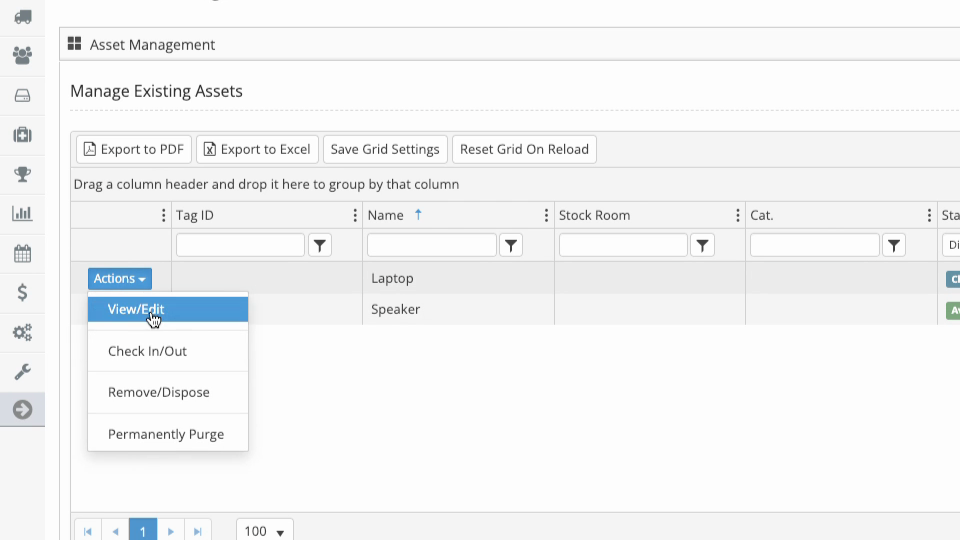
Task: Click Save Grid Settings
Action: (385, 149)
